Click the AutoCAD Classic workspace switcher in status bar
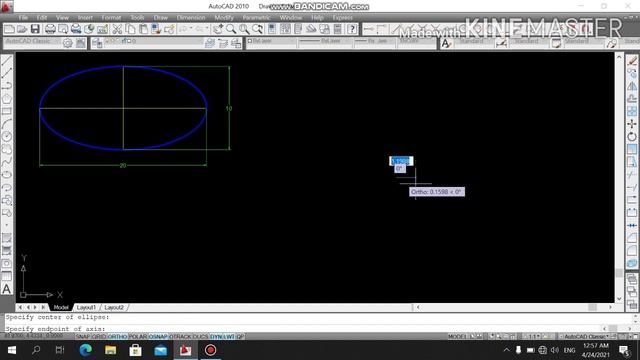Screen dimensions: 640x360 [587, 337]
